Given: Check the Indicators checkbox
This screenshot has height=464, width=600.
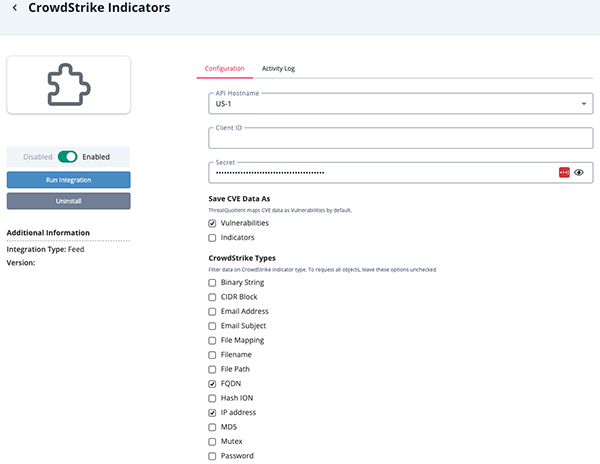Looking at the screenshot, I should point(212,238).
